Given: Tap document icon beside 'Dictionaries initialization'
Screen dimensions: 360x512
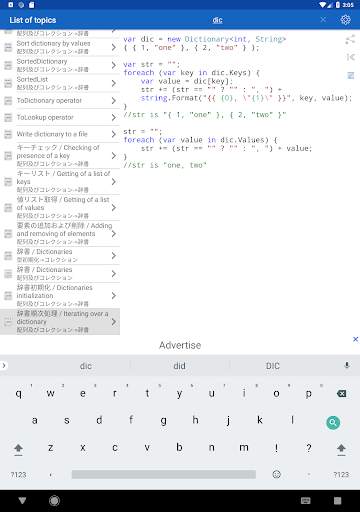Looking at the screenshot, I should pyautogui.click(x=8, y=296).
